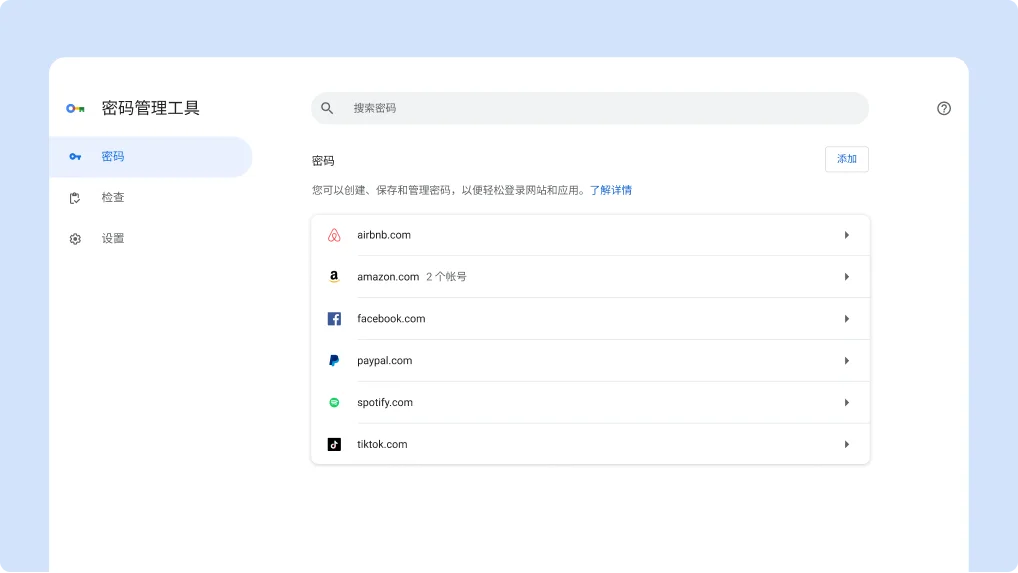Click the gear icon beside 设置
Screen dimensions: 1018x573
75,239
